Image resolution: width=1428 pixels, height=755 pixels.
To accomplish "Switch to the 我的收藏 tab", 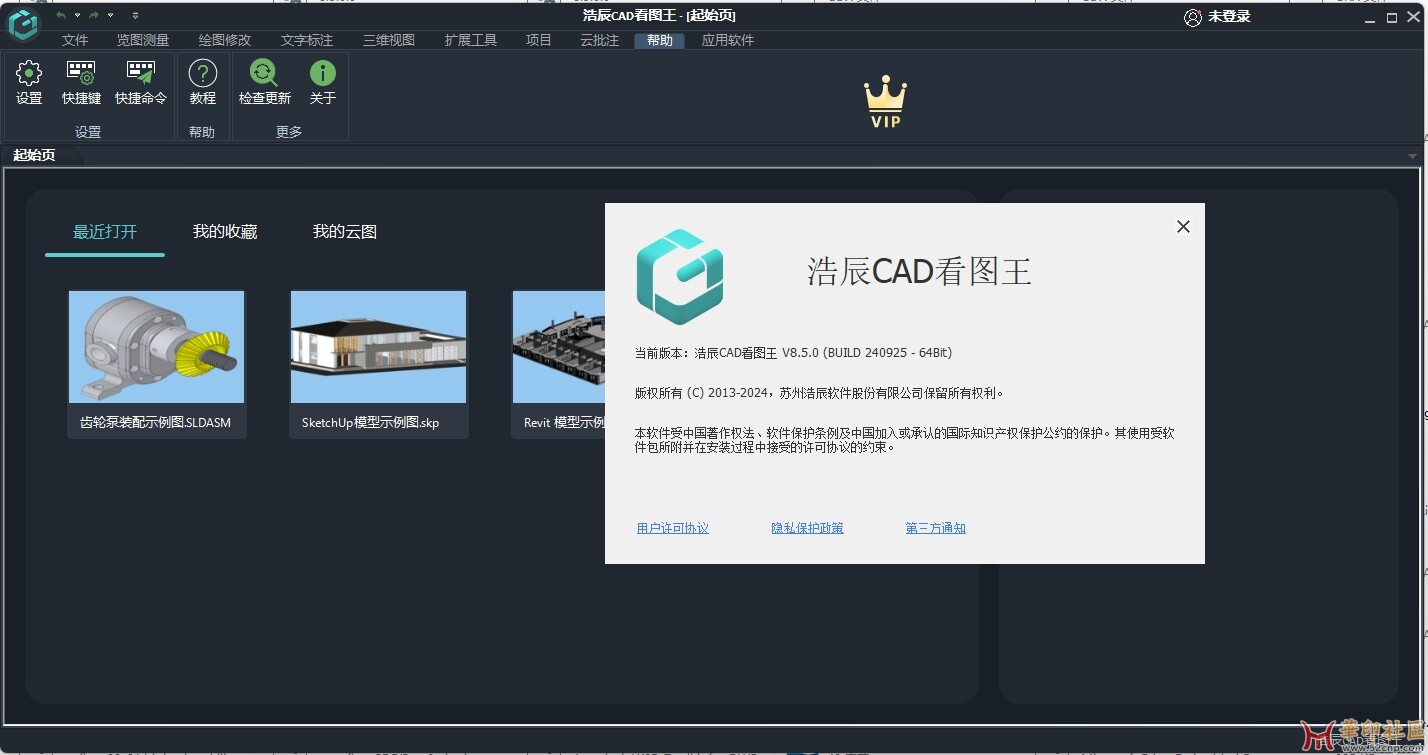I will pyautogui.click(x=225, y=231).
